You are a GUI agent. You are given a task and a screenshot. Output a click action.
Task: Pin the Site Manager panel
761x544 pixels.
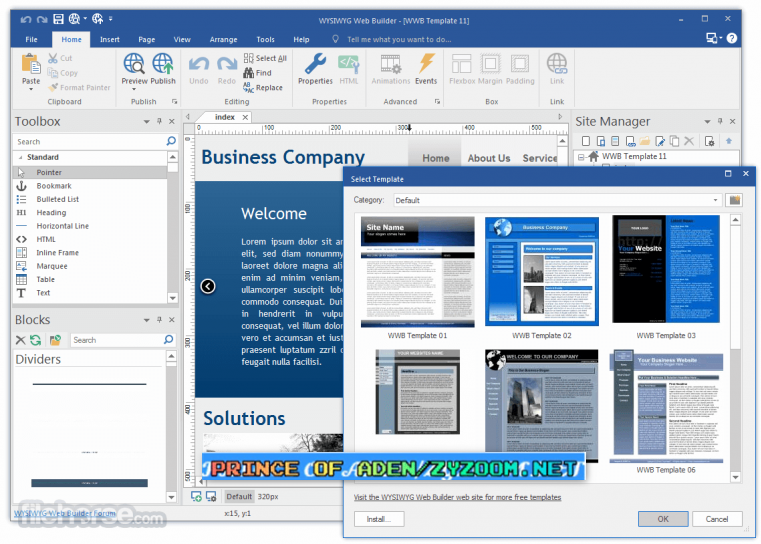coord(720,121)
